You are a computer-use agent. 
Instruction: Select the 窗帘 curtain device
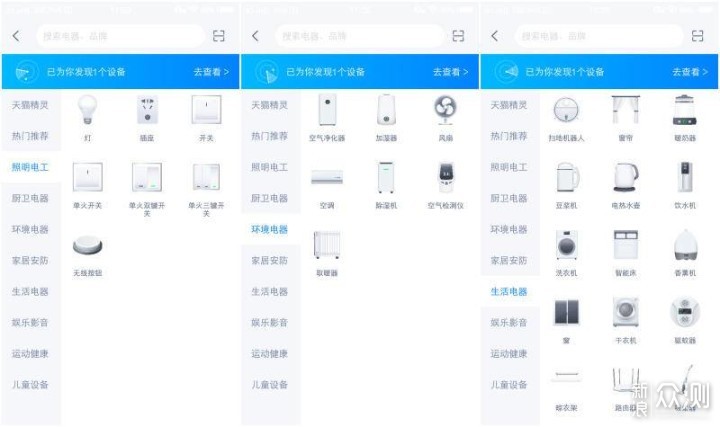pos(626,112)
